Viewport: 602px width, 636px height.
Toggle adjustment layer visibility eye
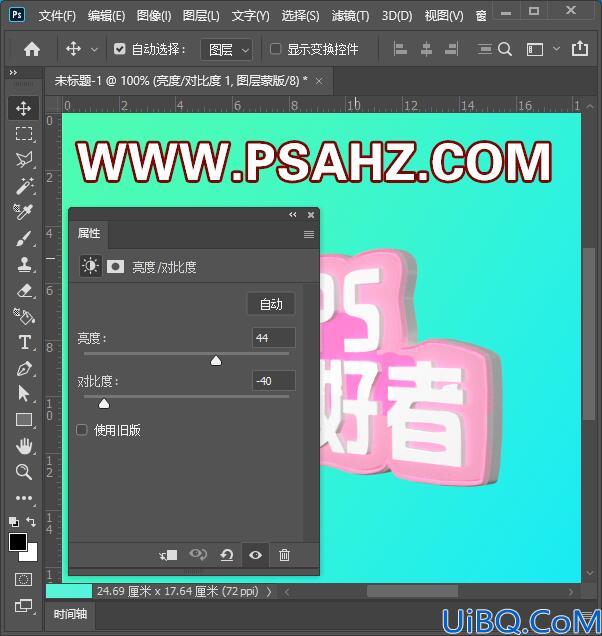click(255, 555)
